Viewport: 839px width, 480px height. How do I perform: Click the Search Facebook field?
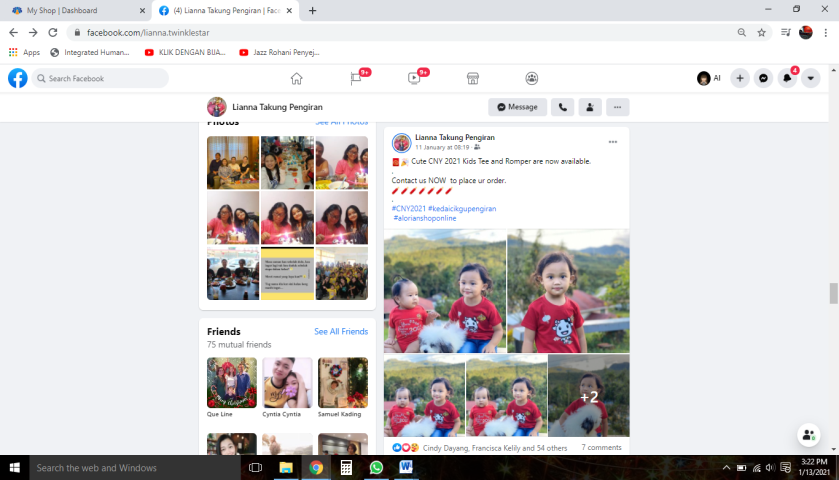100,78
